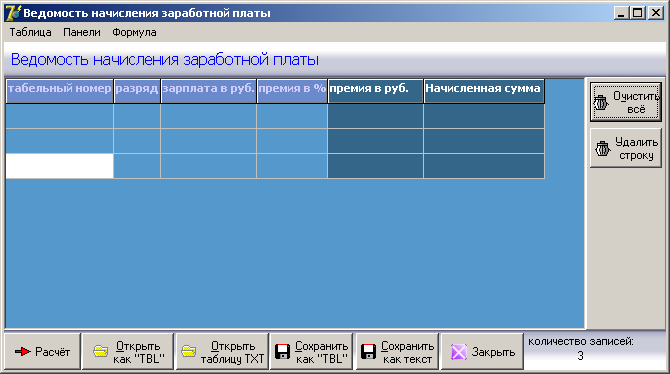
Task: Click first row зарплата в руб. cell
Action: click(209, 116)
